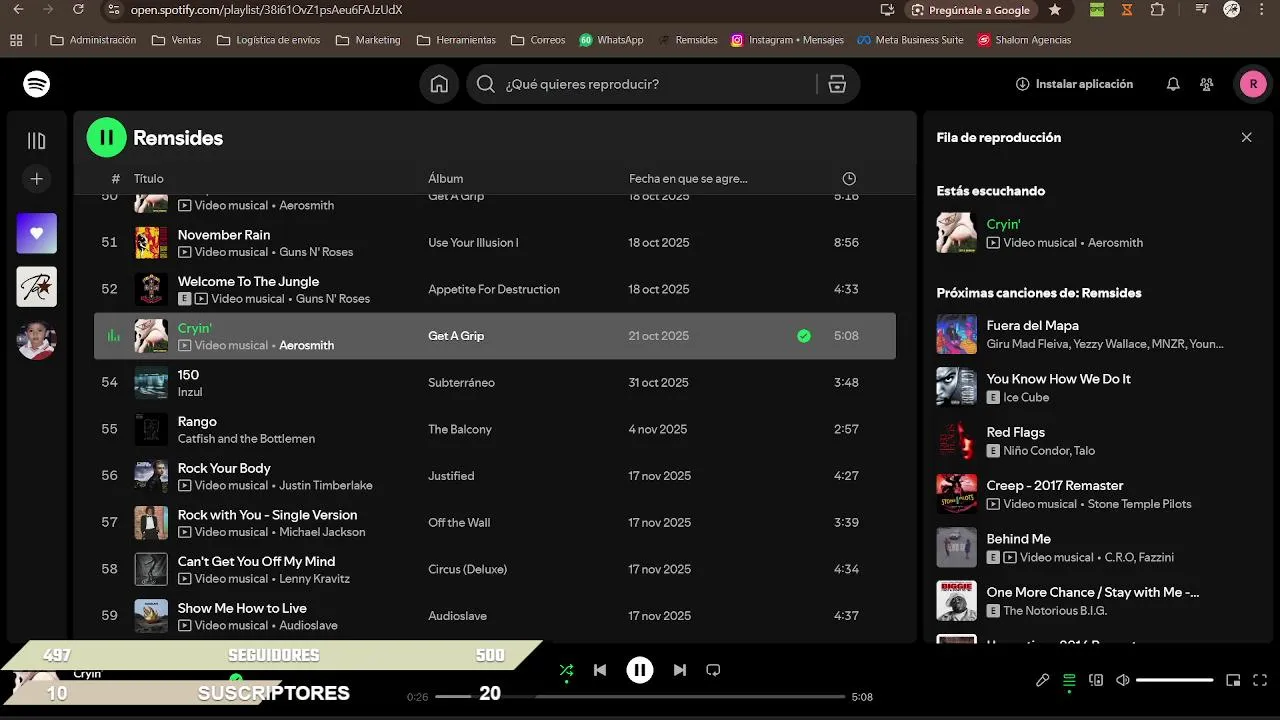The image size is (1280, 720).
Task: Sort by Fecha en que se agregó header
Action: click(688, 179)
